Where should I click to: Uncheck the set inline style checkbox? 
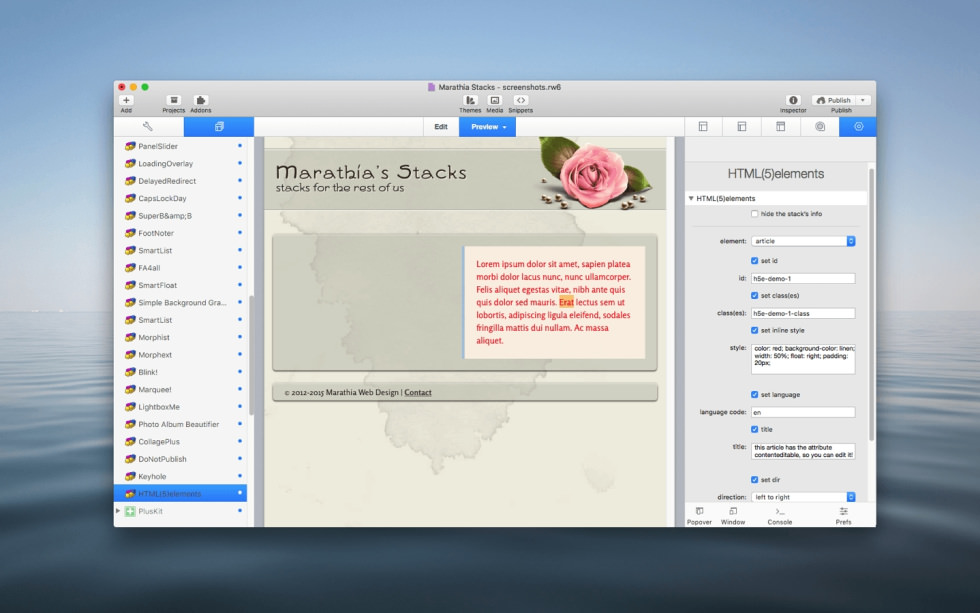(754, 331)
